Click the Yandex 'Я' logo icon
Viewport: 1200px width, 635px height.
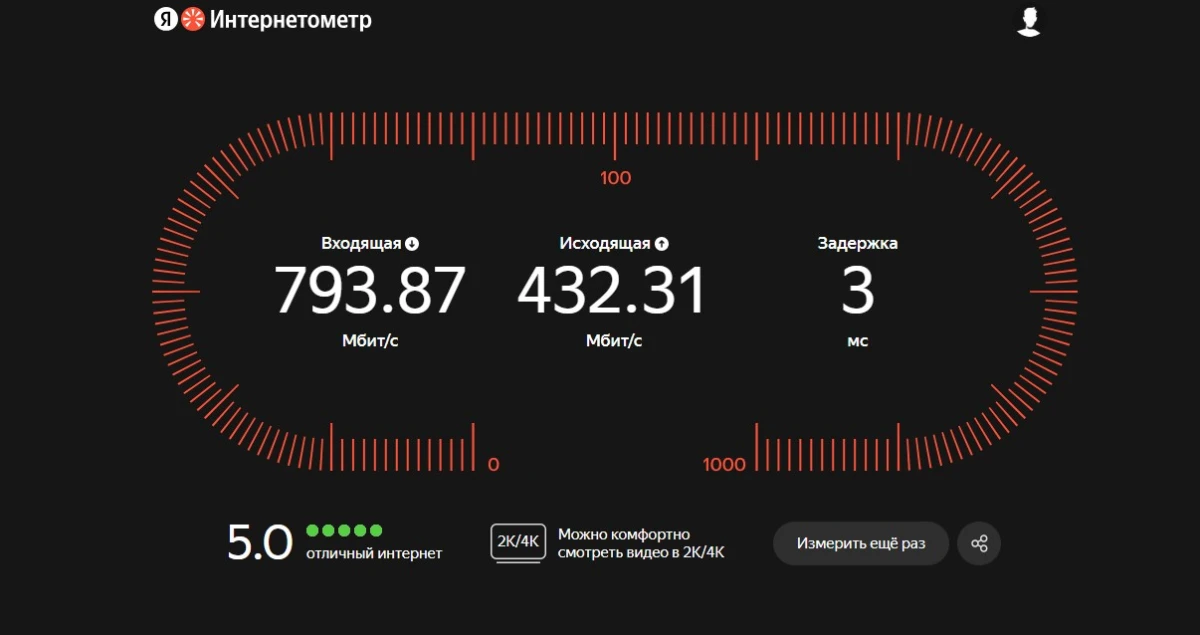165,20
